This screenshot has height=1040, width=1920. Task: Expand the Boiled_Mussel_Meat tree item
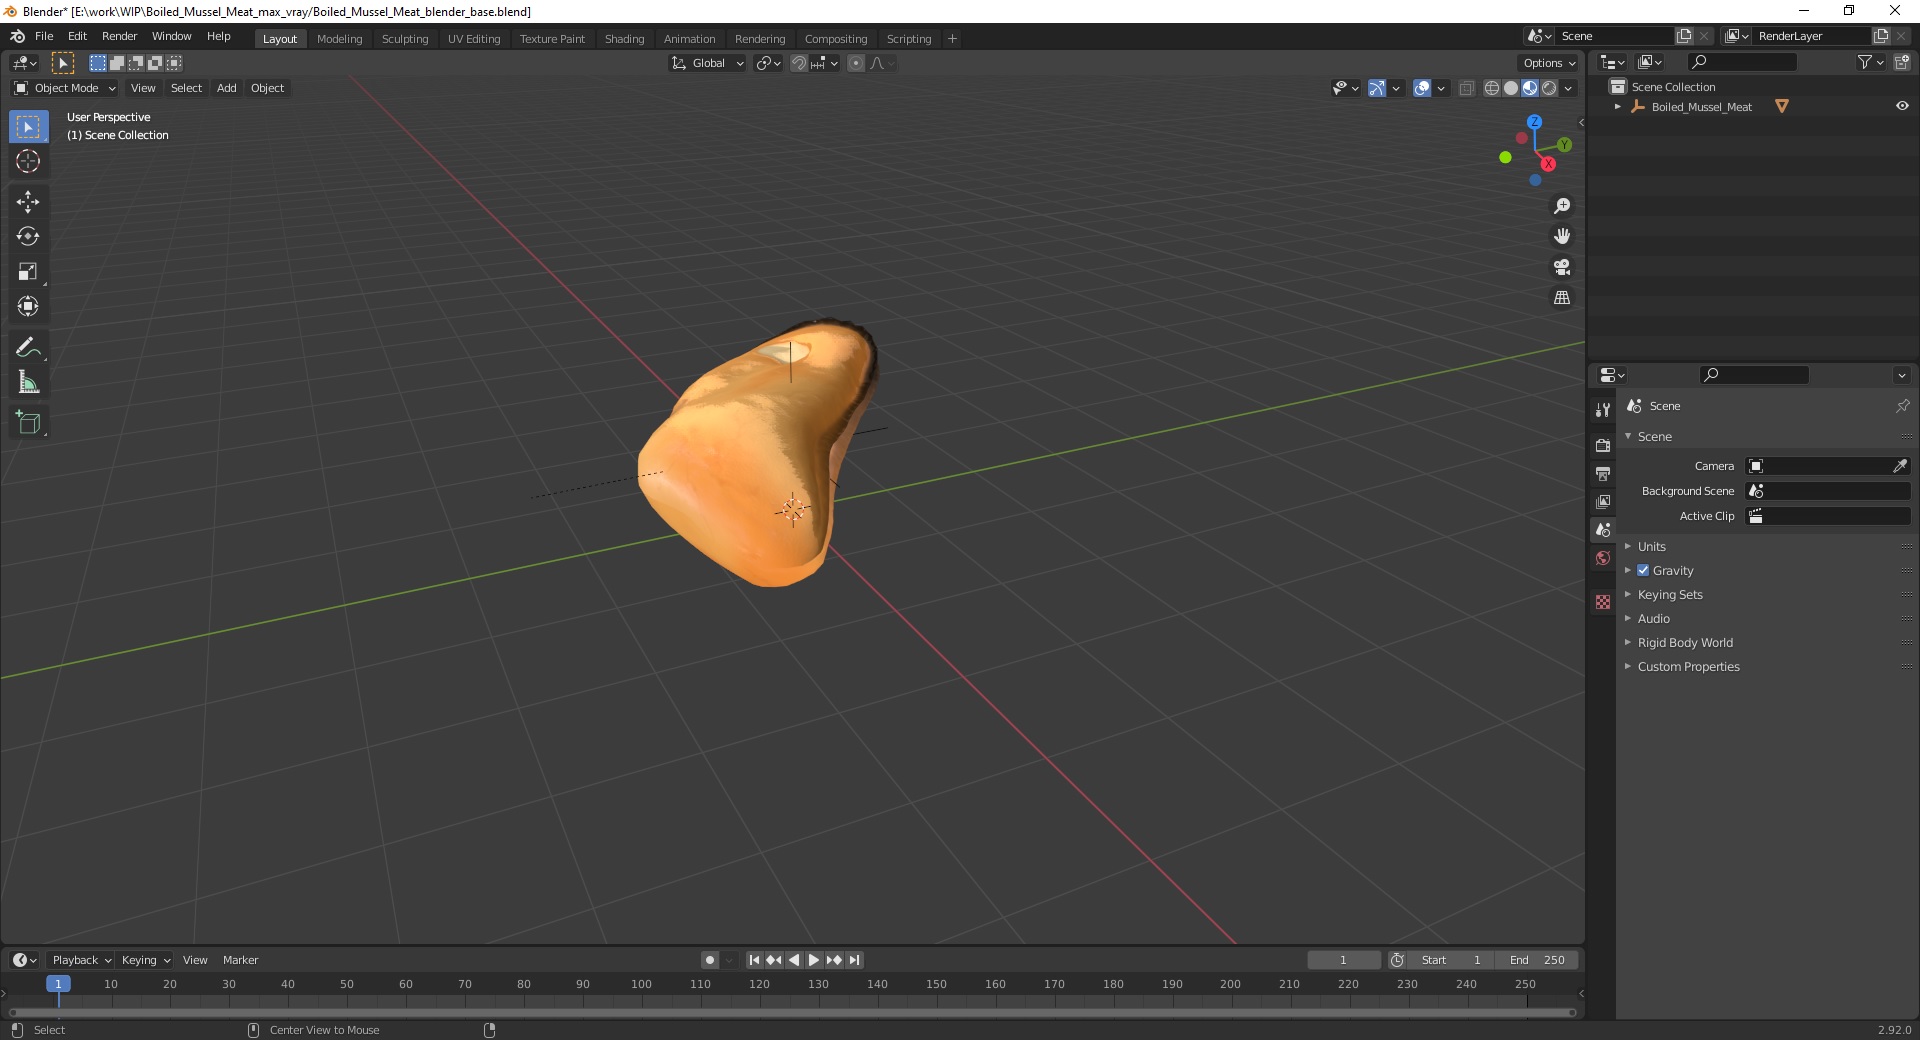[1617, 107]
